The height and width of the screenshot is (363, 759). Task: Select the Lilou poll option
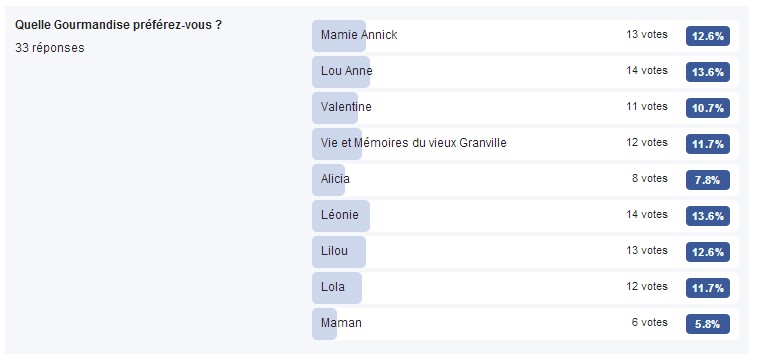click(x=525, y=252)
